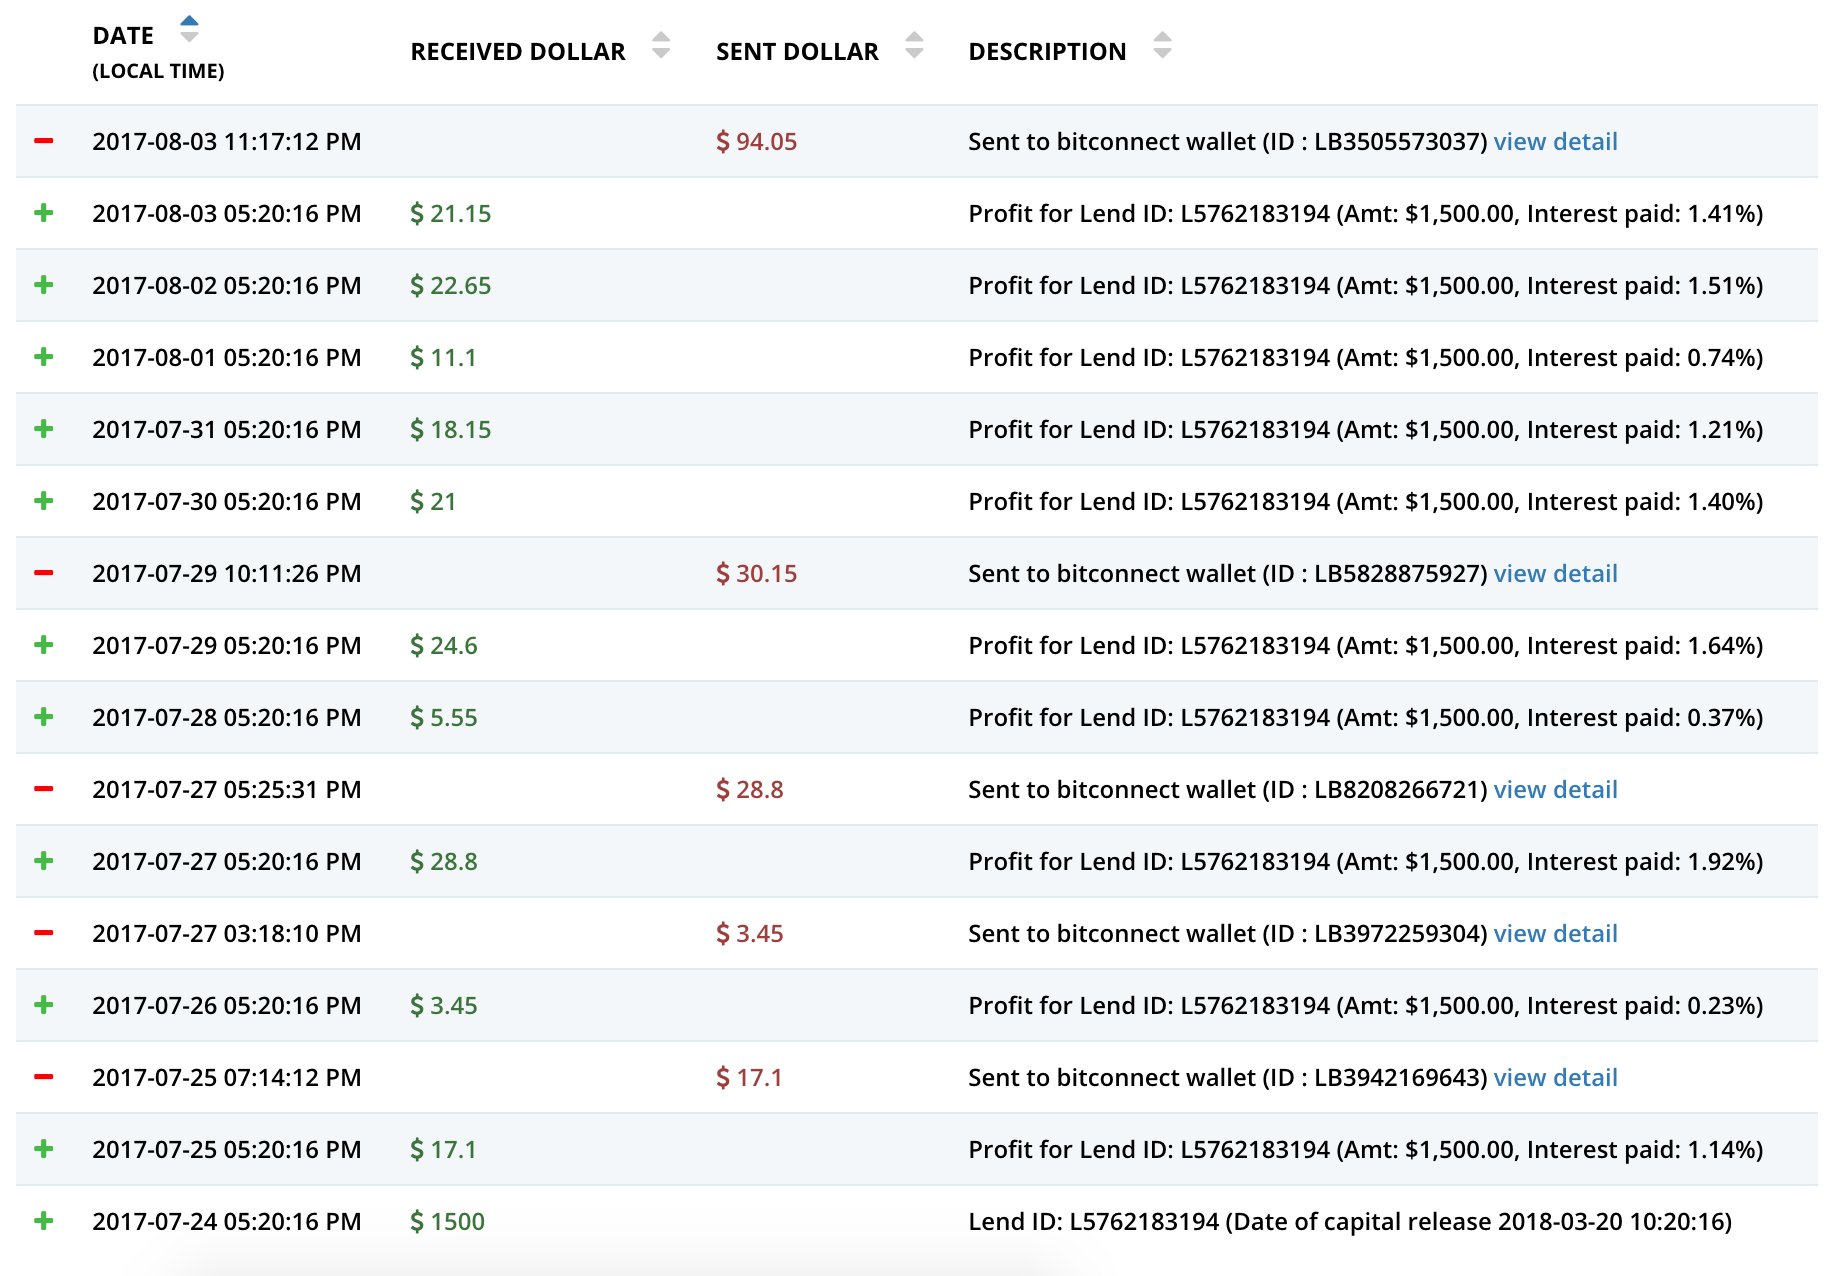The height and width of the screenshot is (1276, 1836).
Task: Click the RECEIVED DOLLAR header text
Action: pyautogui.click(x=518, y=52)
